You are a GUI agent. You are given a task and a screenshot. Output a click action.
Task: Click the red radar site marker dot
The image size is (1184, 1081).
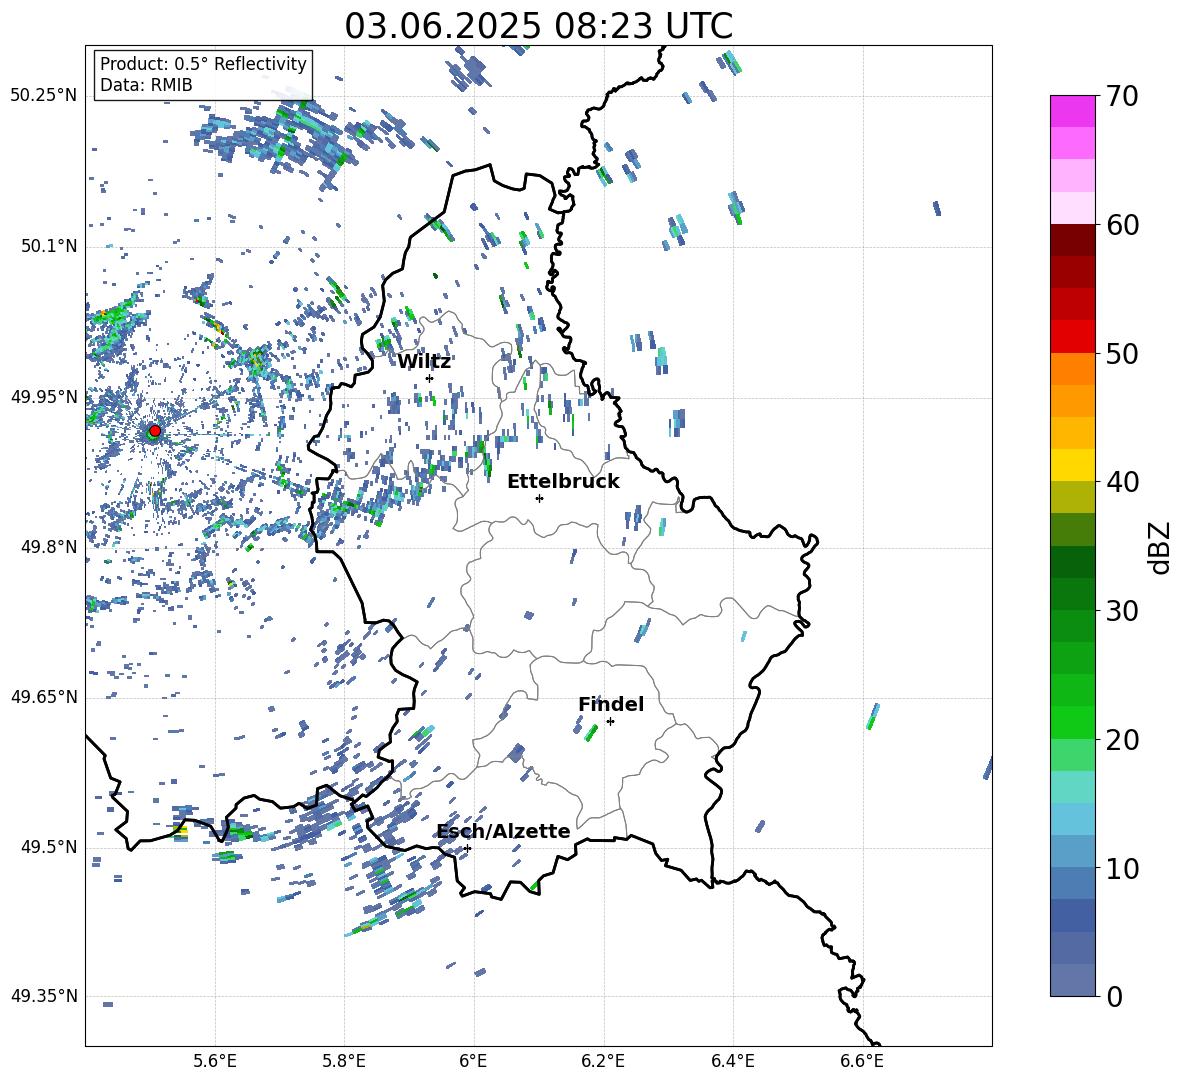(155, 430)
